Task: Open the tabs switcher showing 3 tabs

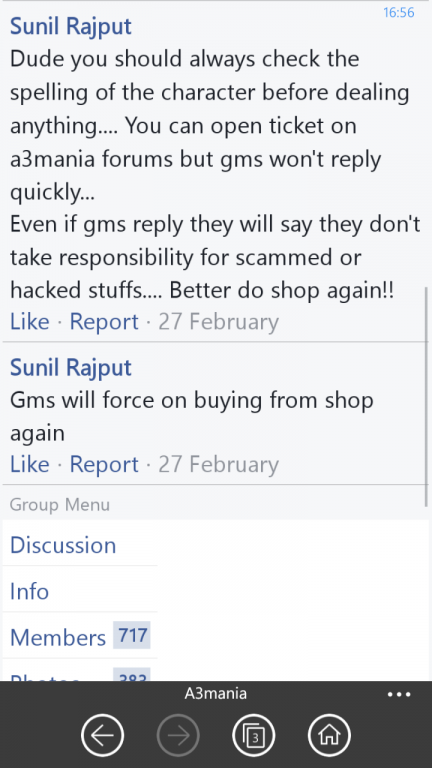Action: point(254,735)
